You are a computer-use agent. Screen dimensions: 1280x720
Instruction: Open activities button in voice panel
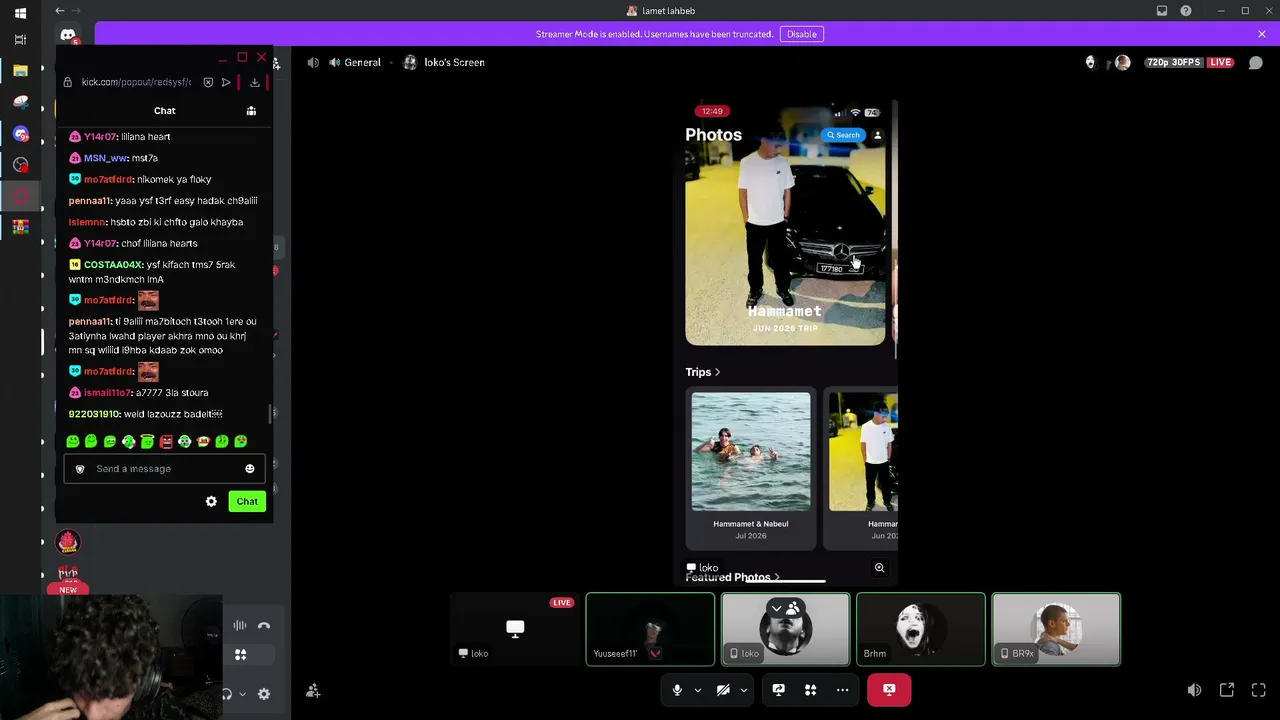click(240, 655)
